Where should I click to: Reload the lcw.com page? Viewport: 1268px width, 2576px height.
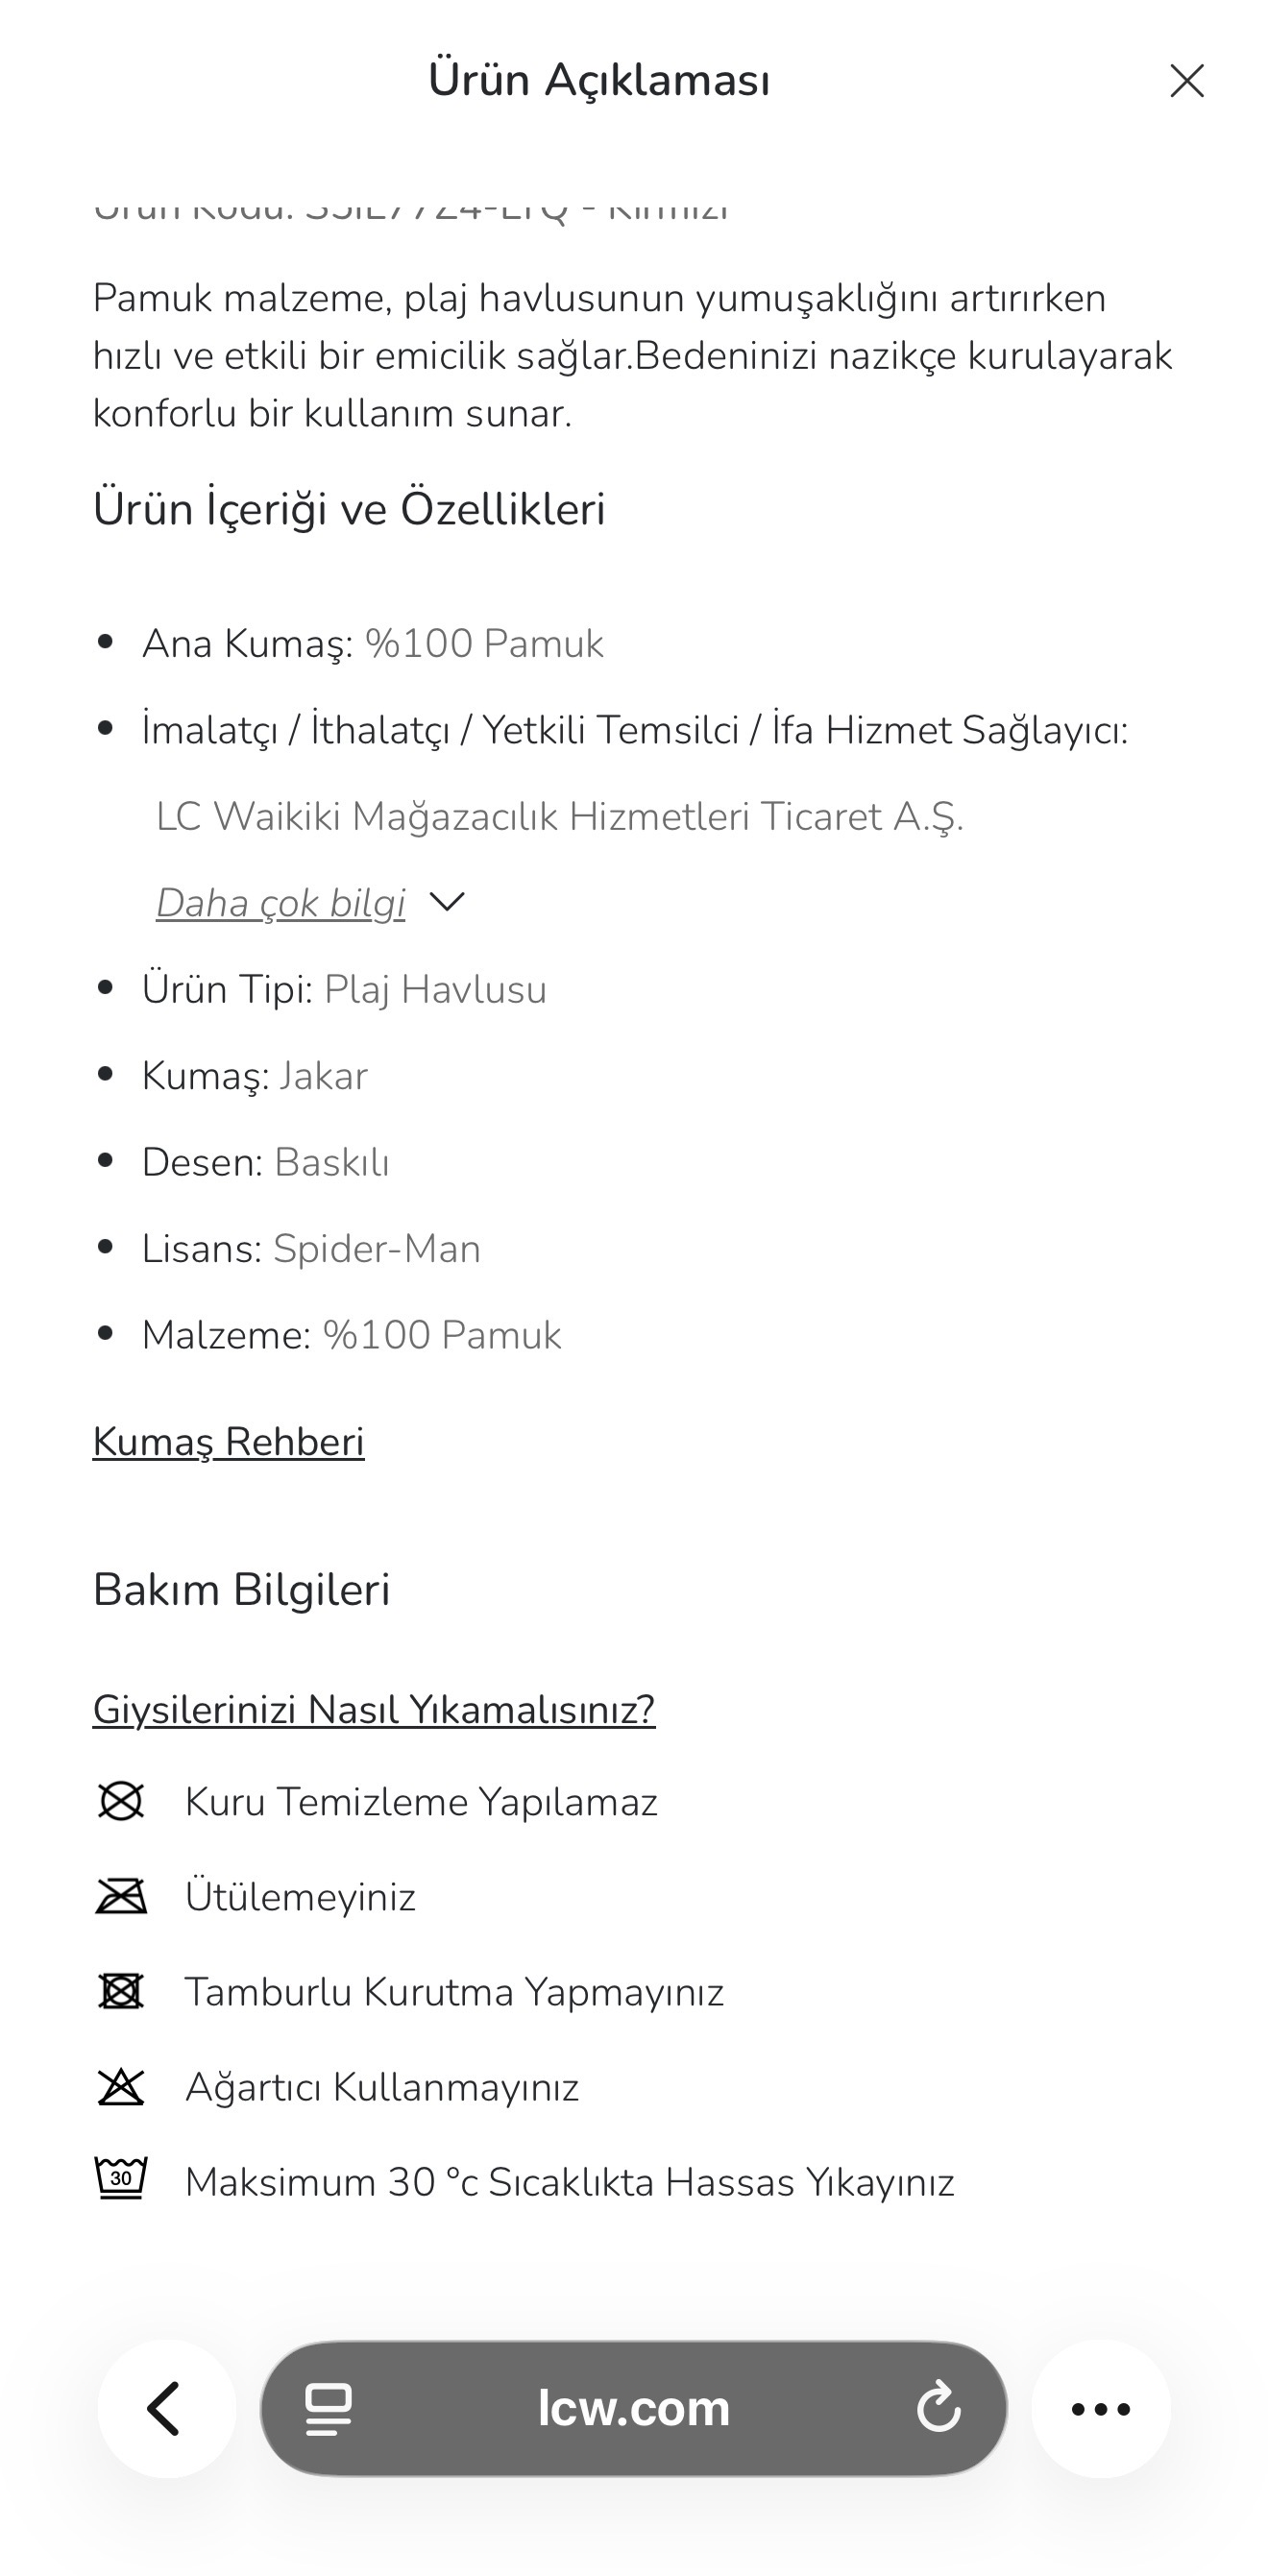pos(938,2407)
